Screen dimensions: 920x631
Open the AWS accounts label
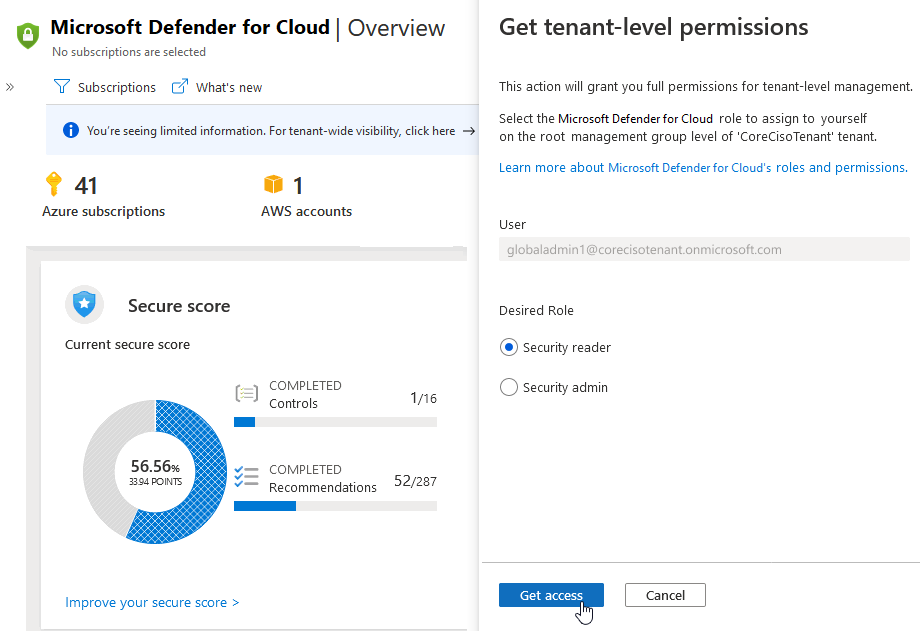[306, 211]
